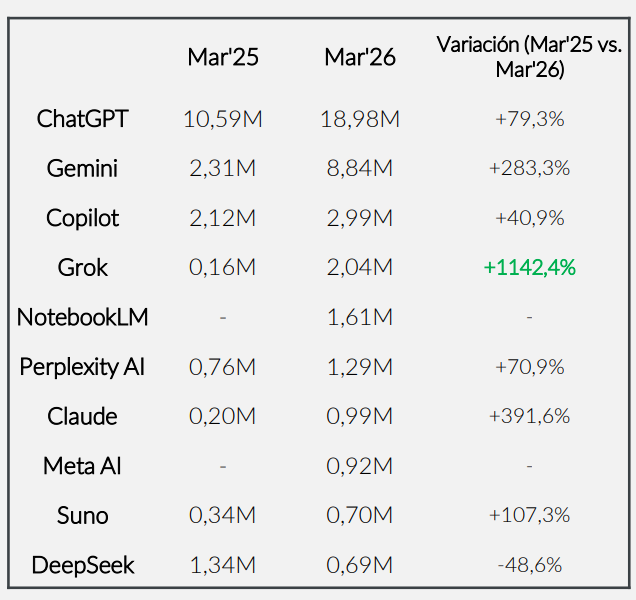
Task: Click the green +1142,4% value
Action: 529,268
